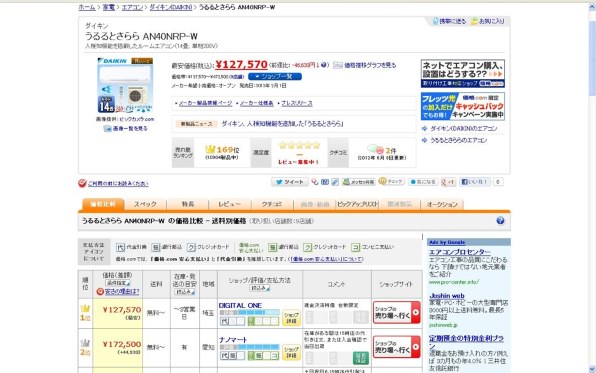The width and height of the screenshot is (596, 373).
Task: Go to DIGITAL ONE ショップの売り場へ行く button
Action: tap(396, 313)
